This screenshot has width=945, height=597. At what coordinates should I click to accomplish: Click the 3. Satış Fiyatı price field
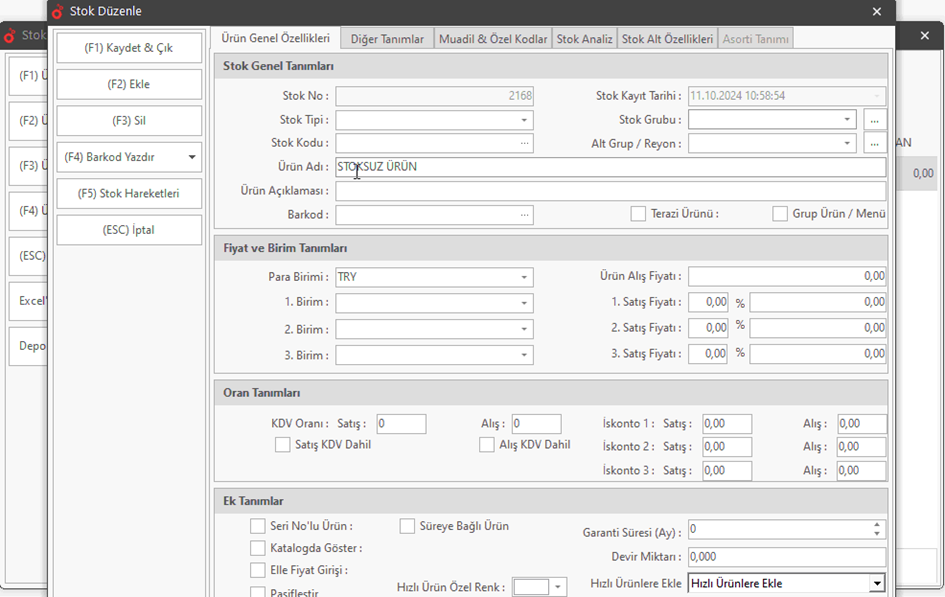click(x=817, y=354)
